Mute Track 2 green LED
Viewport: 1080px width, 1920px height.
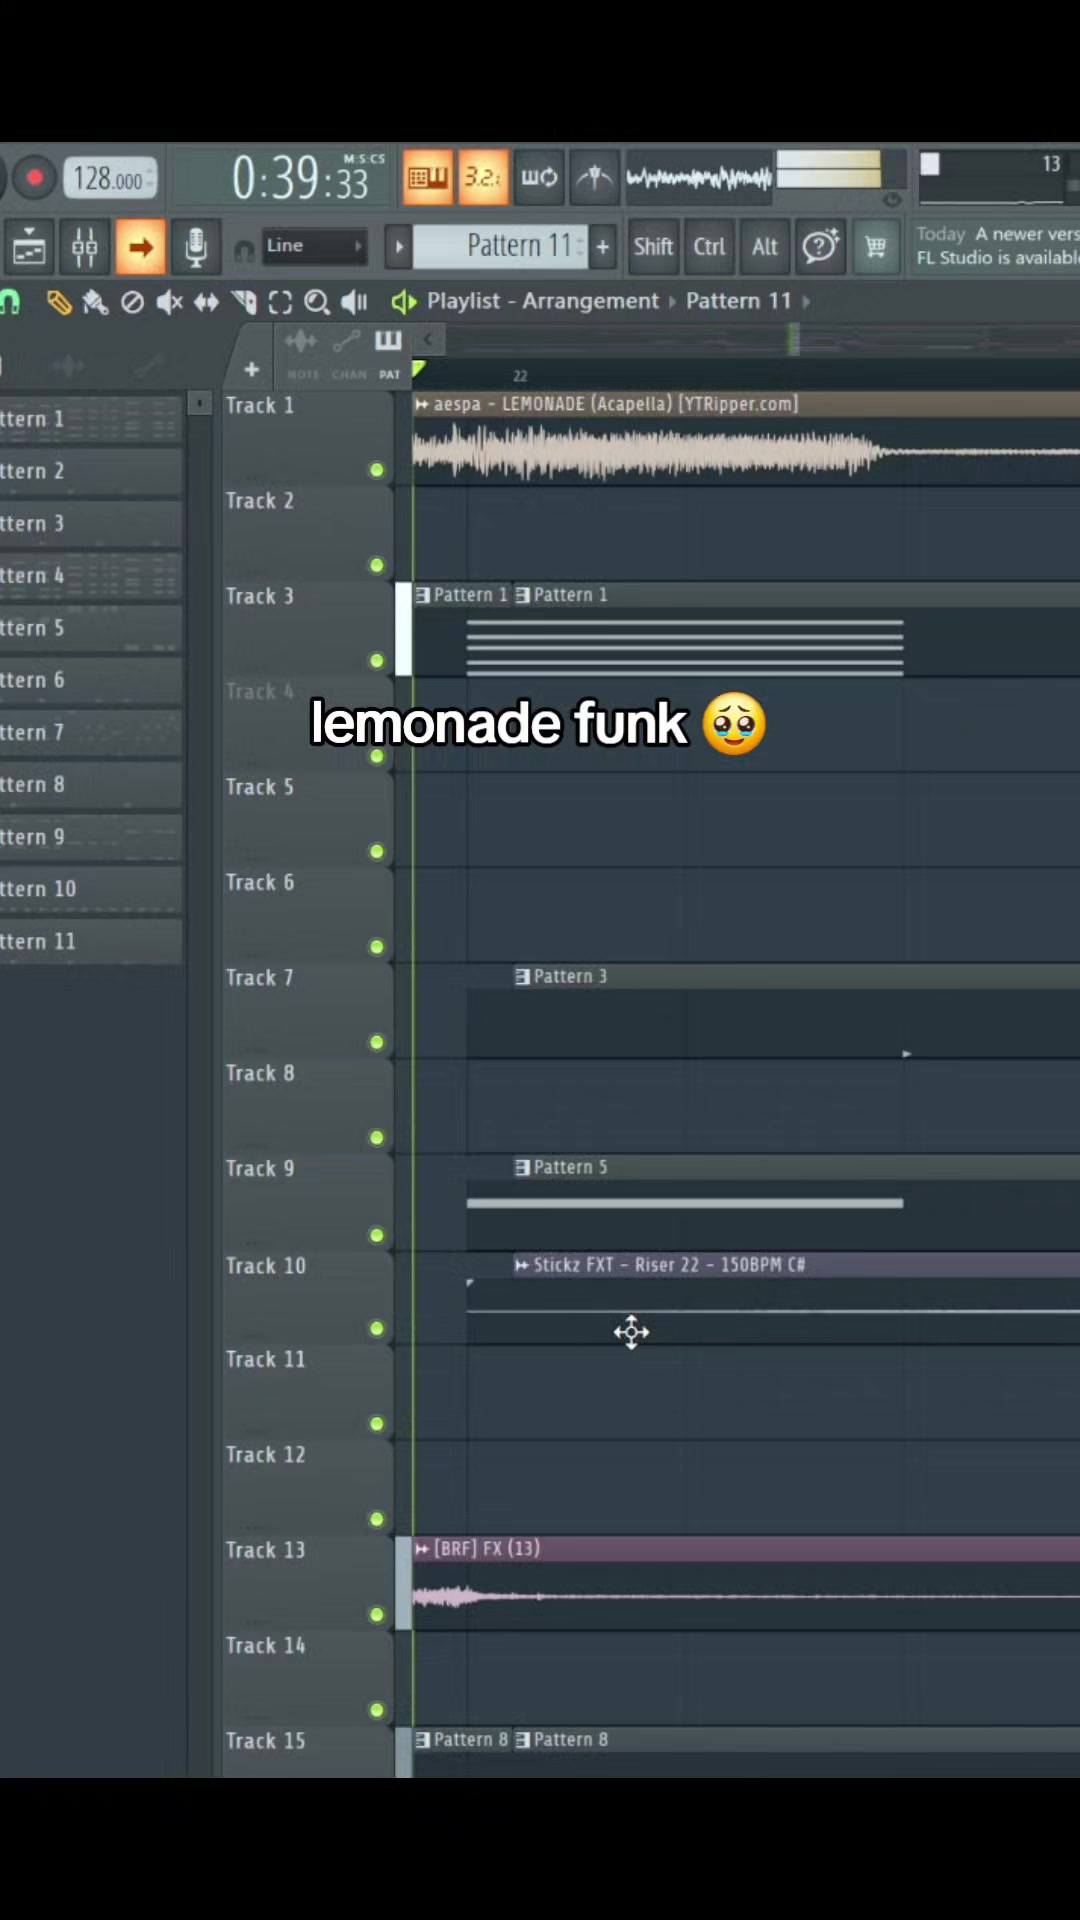(x=377, y=566)
